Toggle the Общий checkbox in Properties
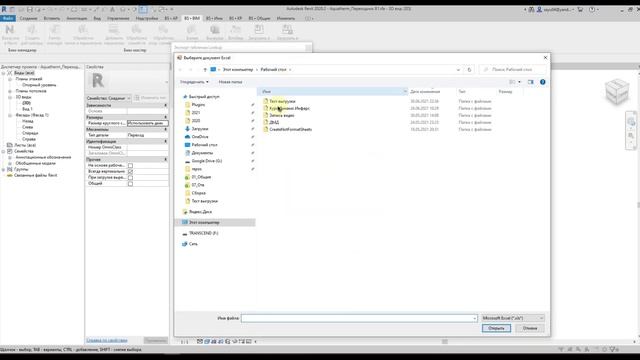The height and width of the screenshot is (360, 640). [x=130, y=184]
